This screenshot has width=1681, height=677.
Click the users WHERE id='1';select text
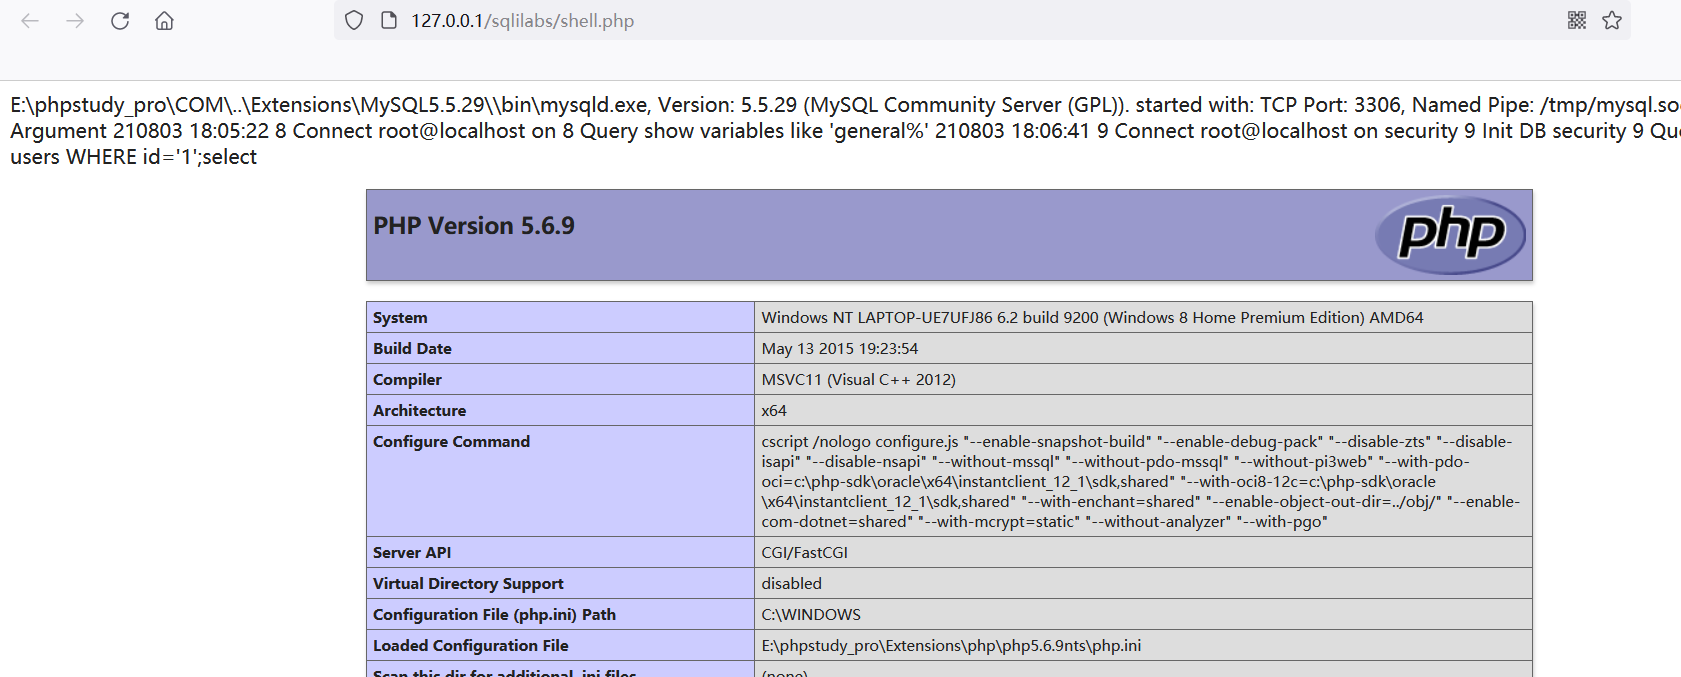click(x=133, y=157)
